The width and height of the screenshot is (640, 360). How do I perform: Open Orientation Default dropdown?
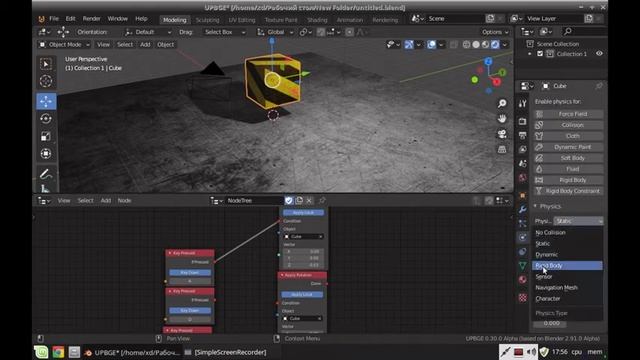click(x=149, y=32)
